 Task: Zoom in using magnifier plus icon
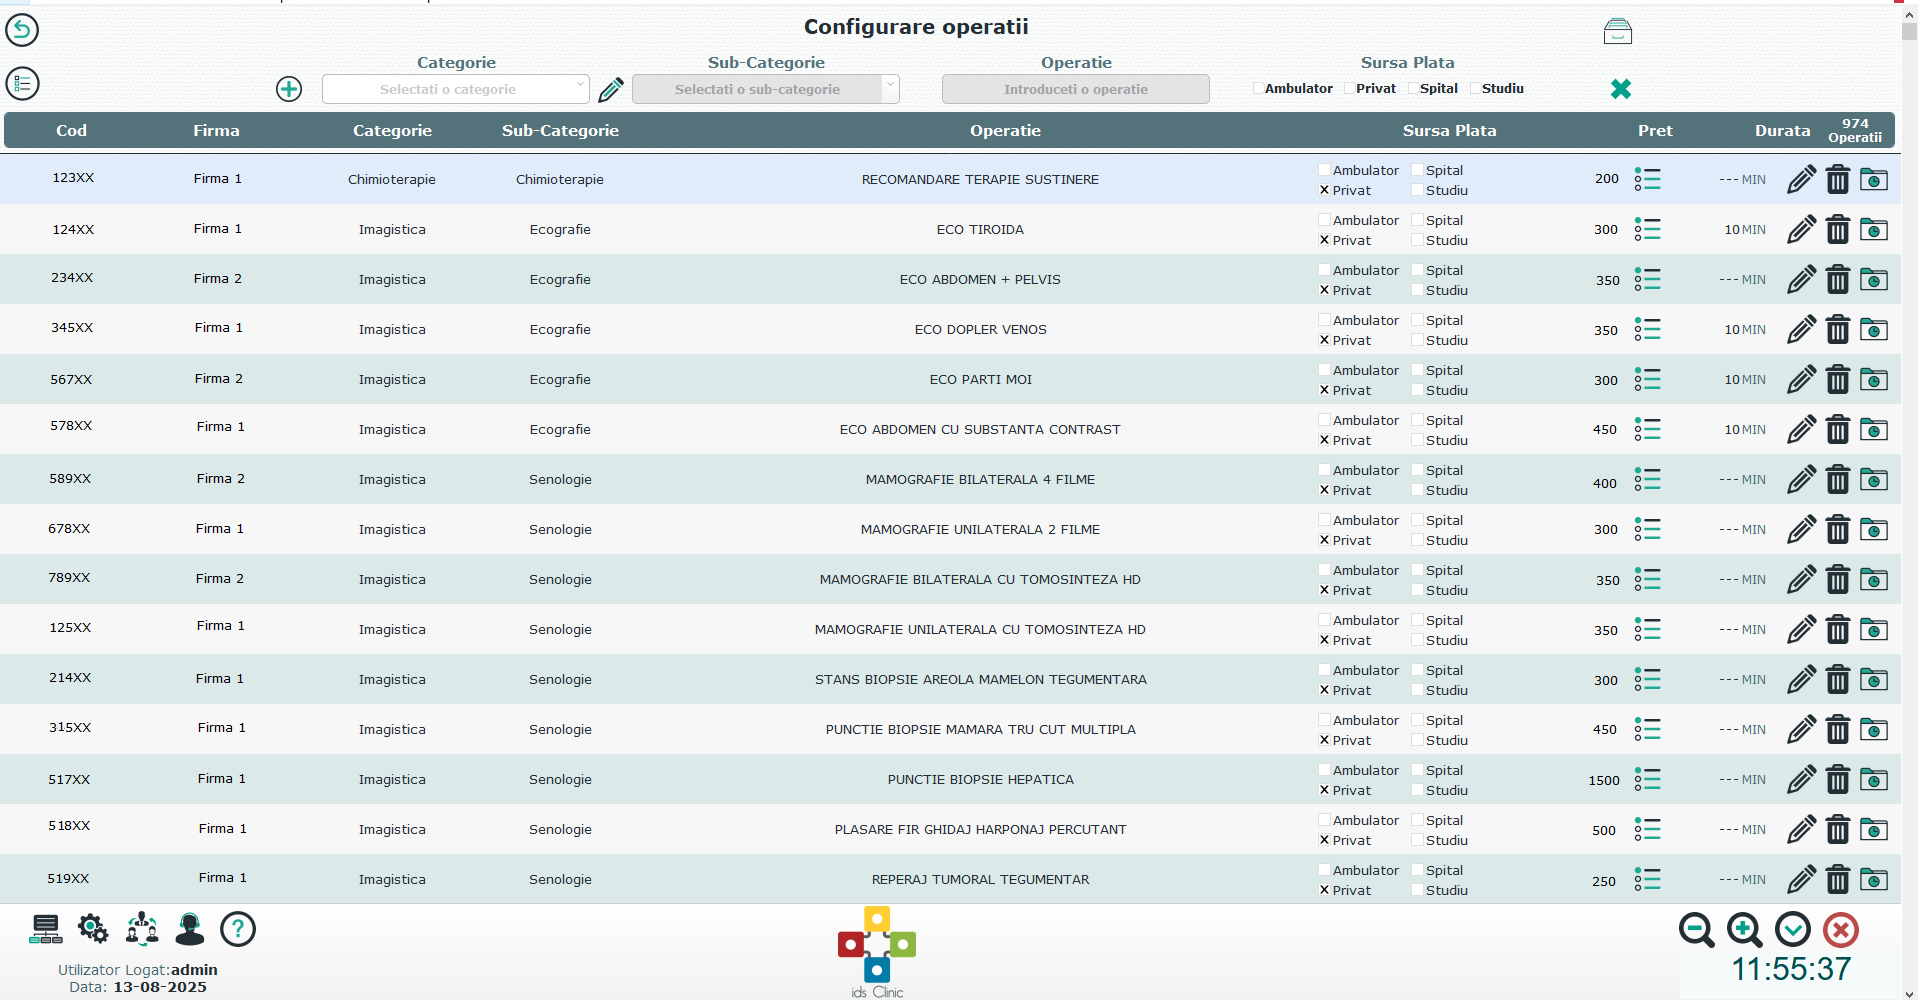[x=1744, y=930]
